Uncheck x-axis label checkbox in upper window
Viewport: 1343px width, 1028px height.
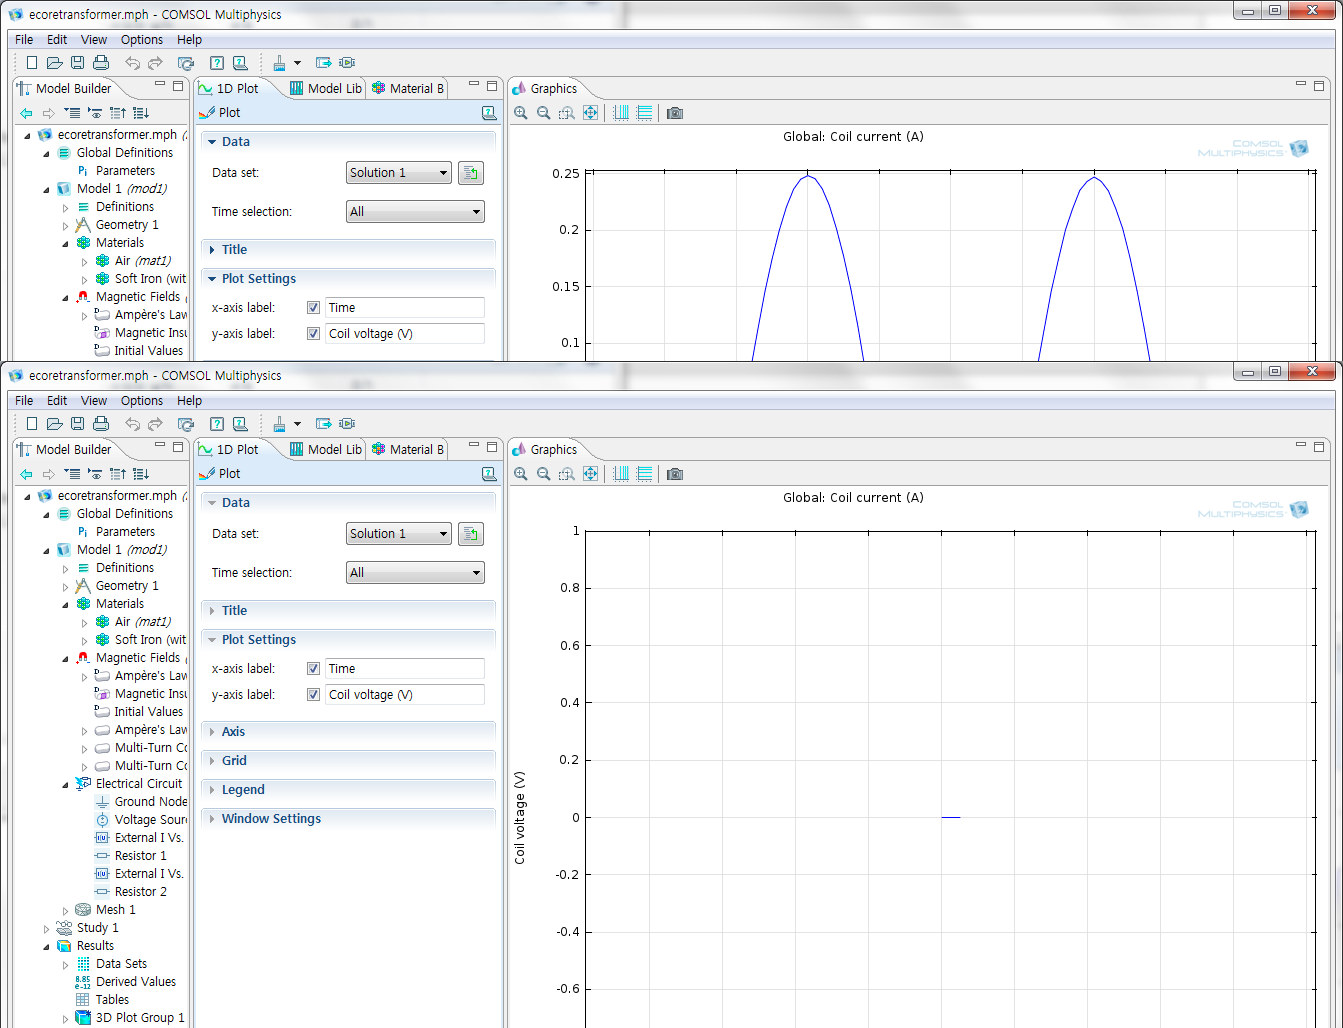(x=314, y=308)
